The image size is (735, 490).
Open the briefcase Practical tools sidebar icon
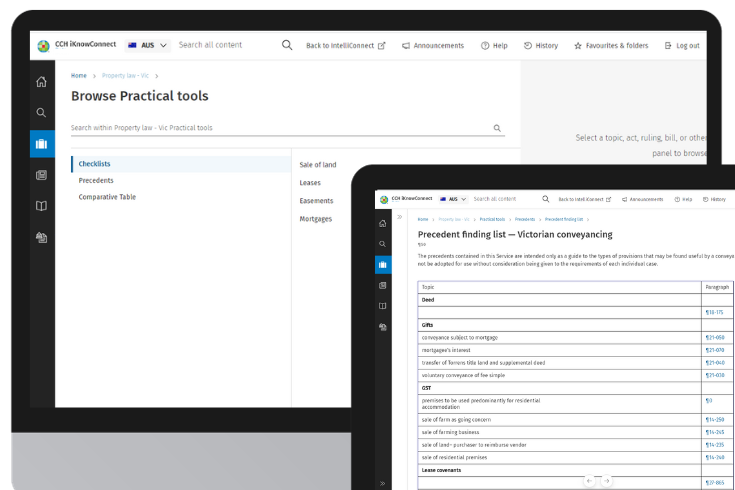41,144
